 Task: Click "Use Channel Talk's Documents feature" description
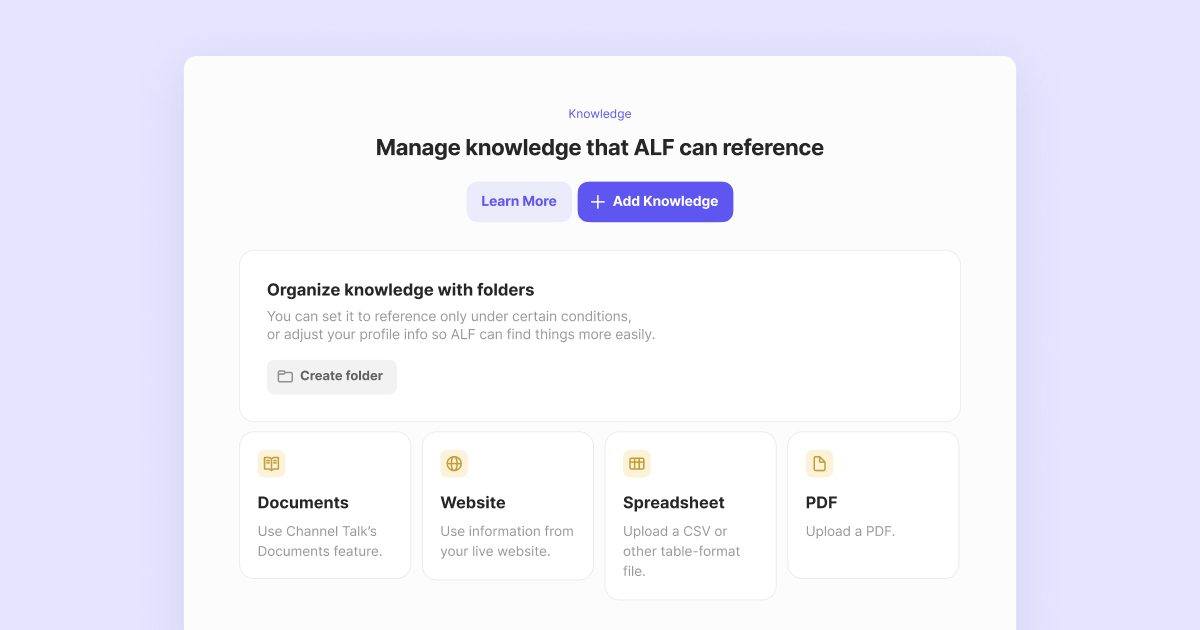click(x=320, y=541)
